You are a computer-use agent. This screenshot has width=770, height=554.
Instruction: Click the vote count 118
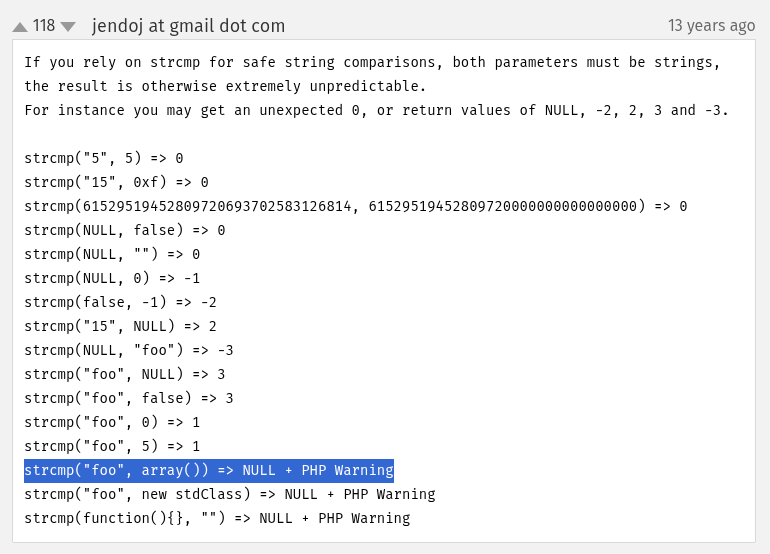coord(44,26)
